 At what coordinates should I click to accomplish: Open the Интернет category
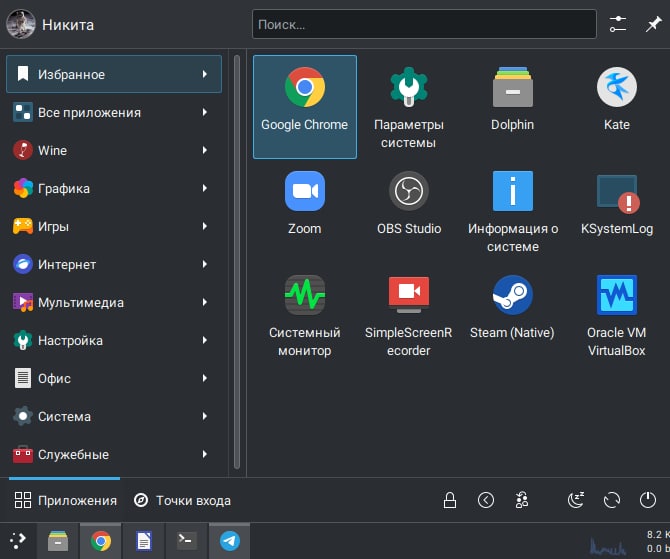click(x=114, y=265)
